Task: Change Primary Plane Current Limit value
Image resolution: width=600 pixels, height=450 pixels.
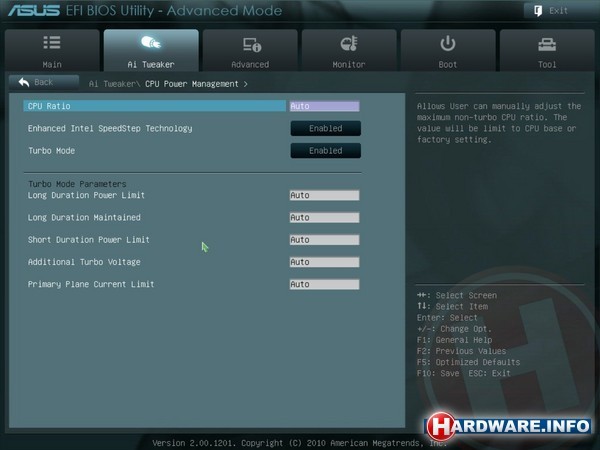Action: click(x=324, y=284)
